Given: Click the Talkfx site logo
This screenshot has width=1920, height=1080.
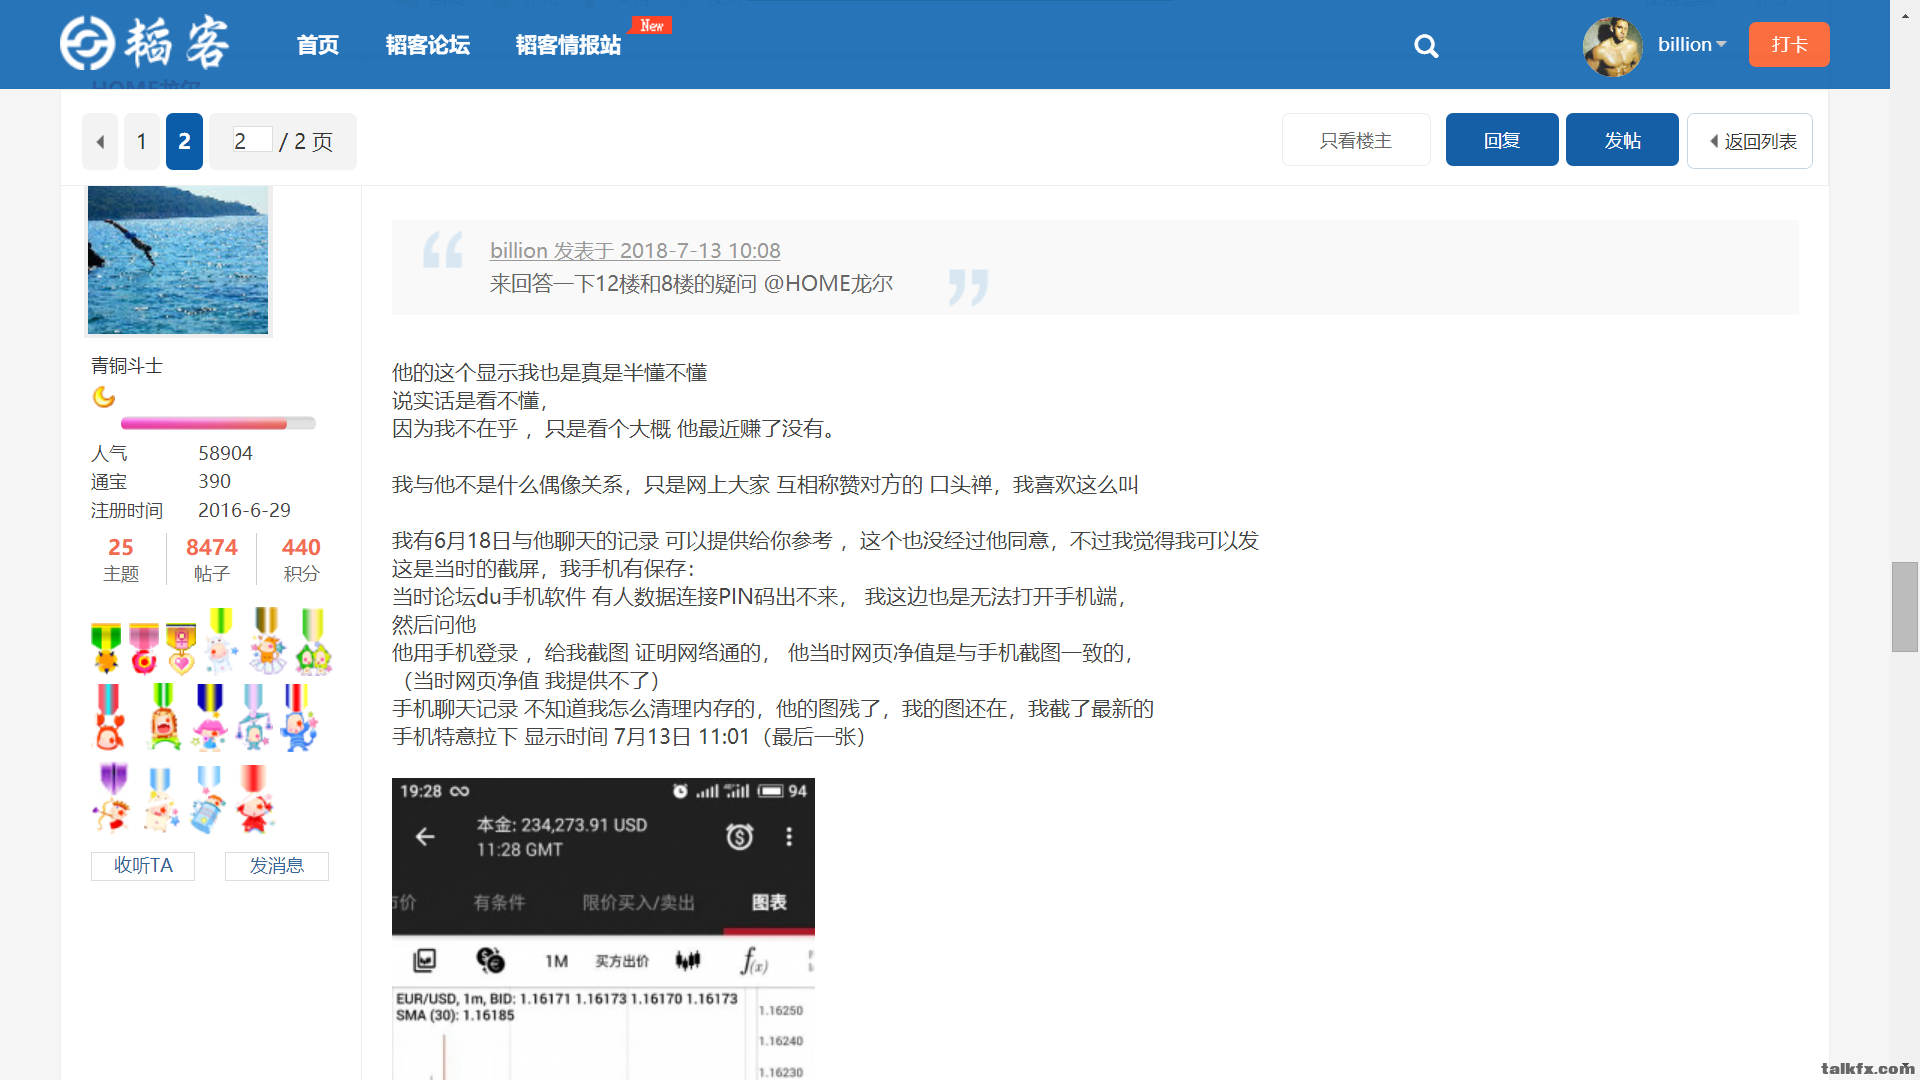Looking at the screenshot, I should [145, 43].
